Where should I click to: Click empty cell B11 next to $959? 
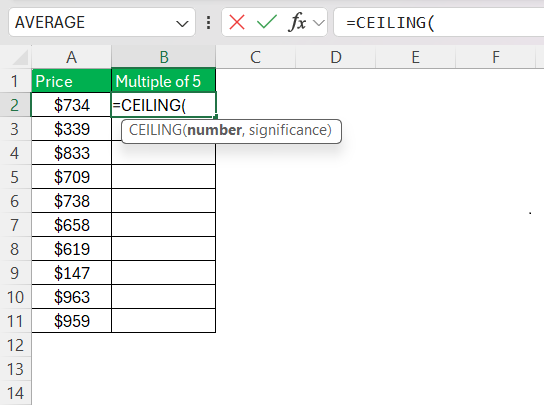[x=164, y=321]
